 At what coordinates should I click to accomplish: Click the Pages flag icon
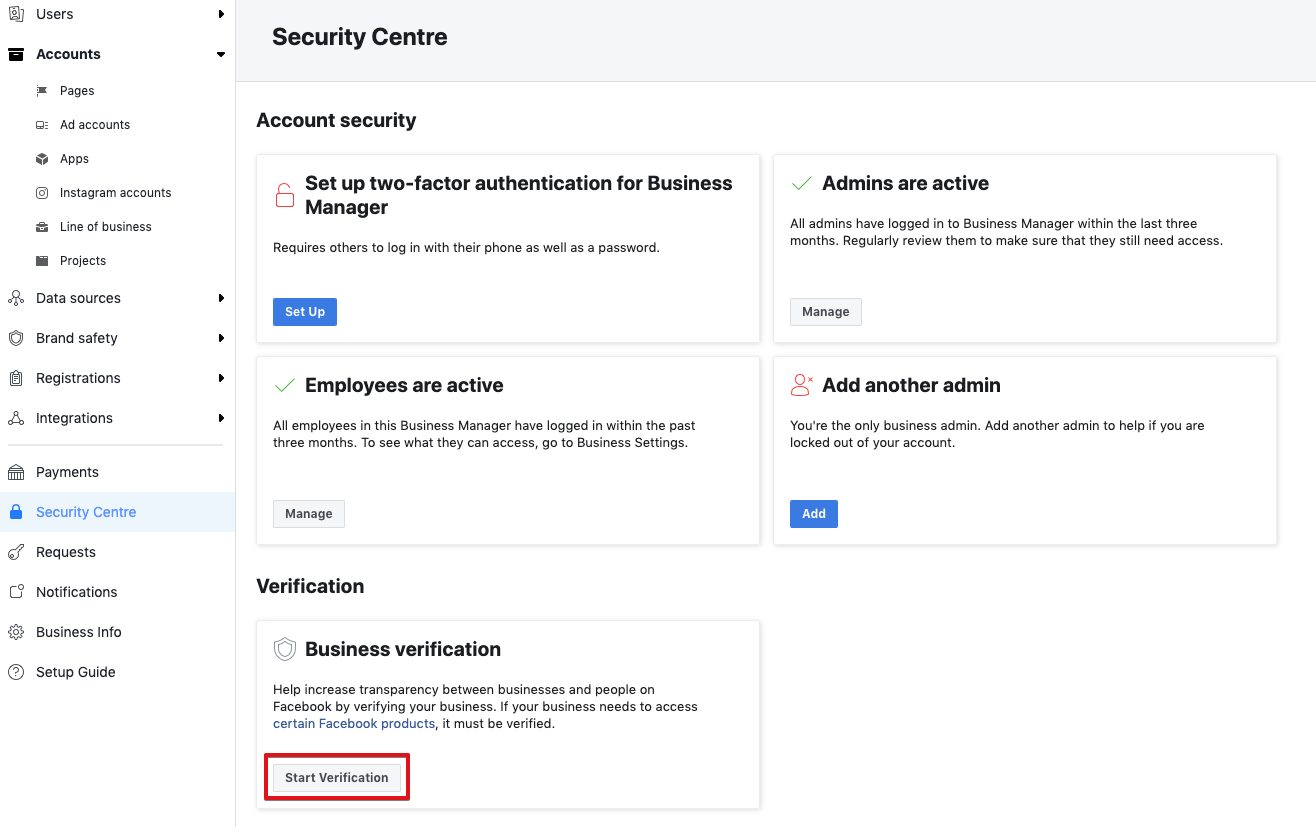click(x=42, y=91)
